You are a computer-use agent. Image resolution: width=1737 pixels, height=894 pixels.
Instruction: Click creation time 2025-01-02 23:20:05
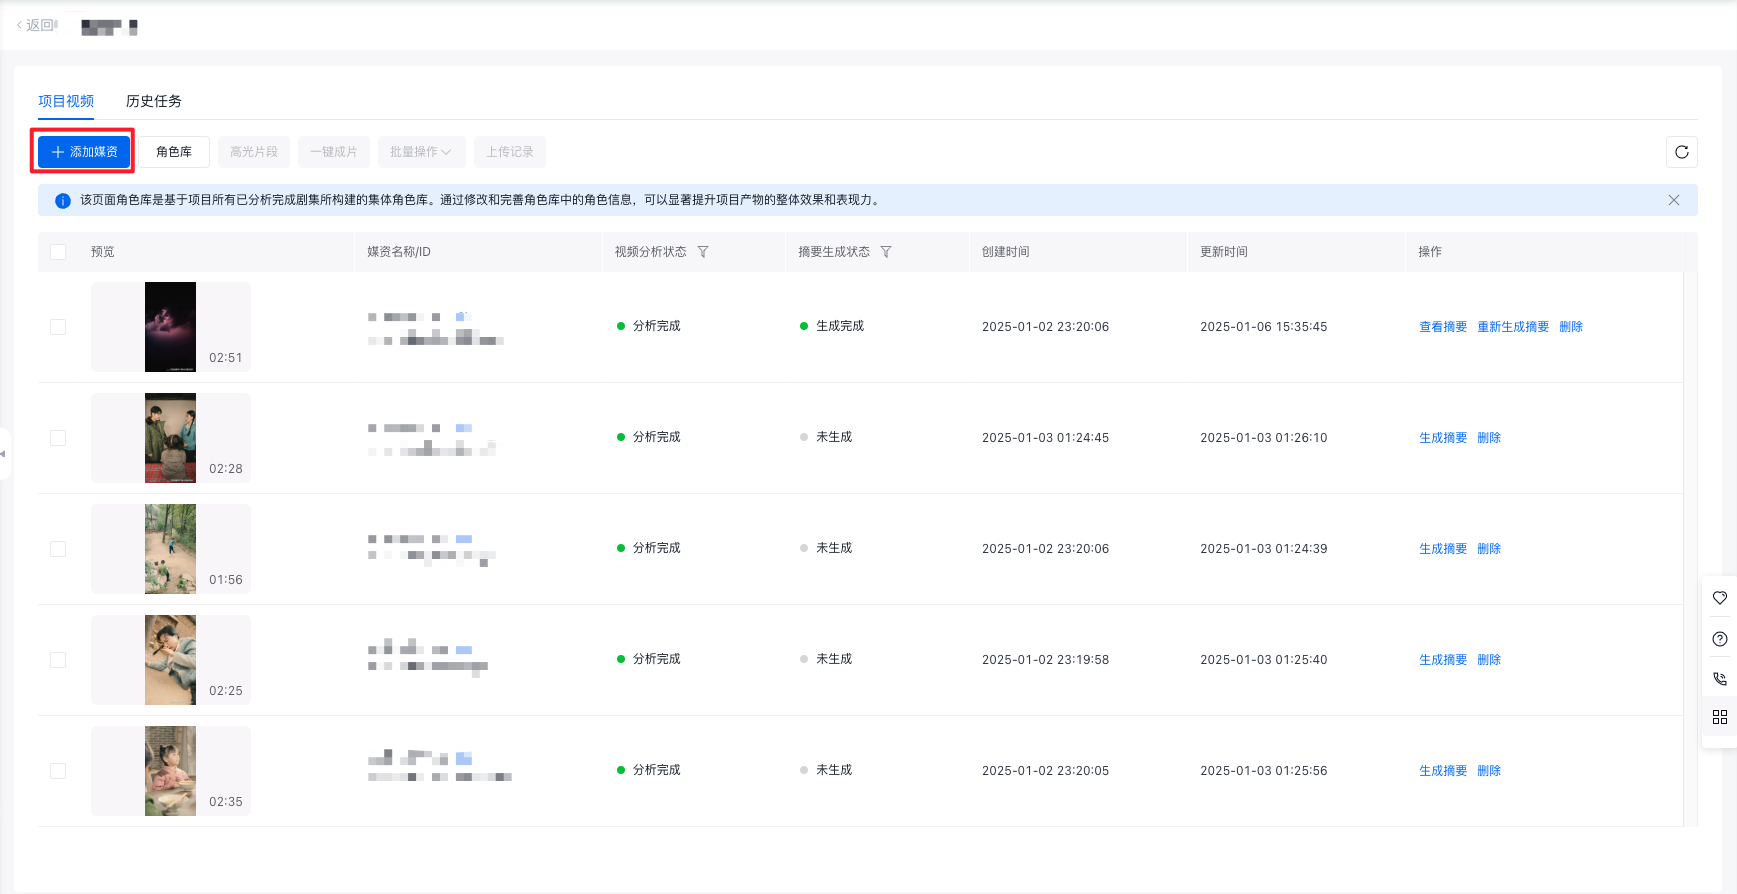[1045, 771]
